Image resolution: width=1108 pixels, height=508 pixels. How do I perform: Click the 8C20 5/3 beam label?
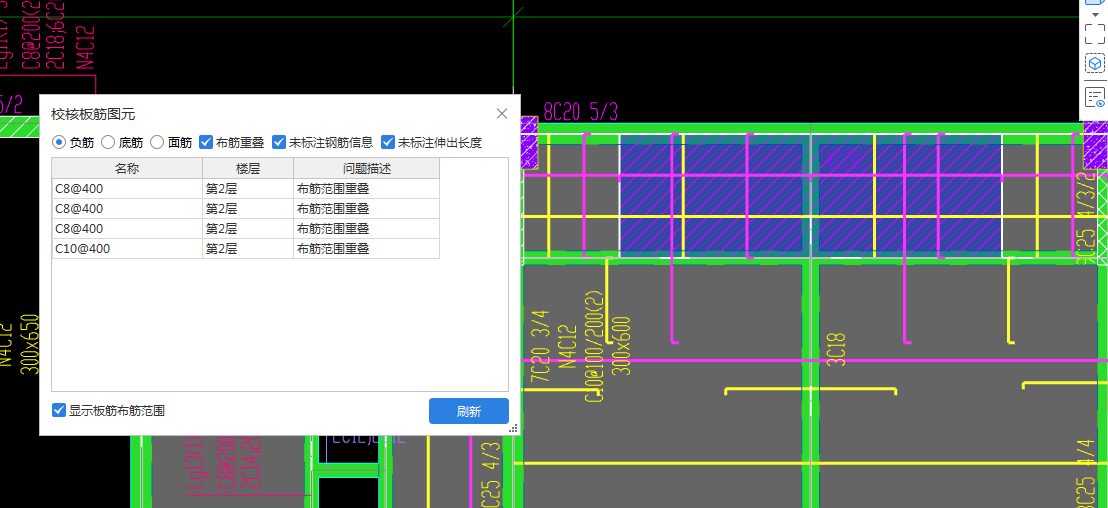pos(581,112)
